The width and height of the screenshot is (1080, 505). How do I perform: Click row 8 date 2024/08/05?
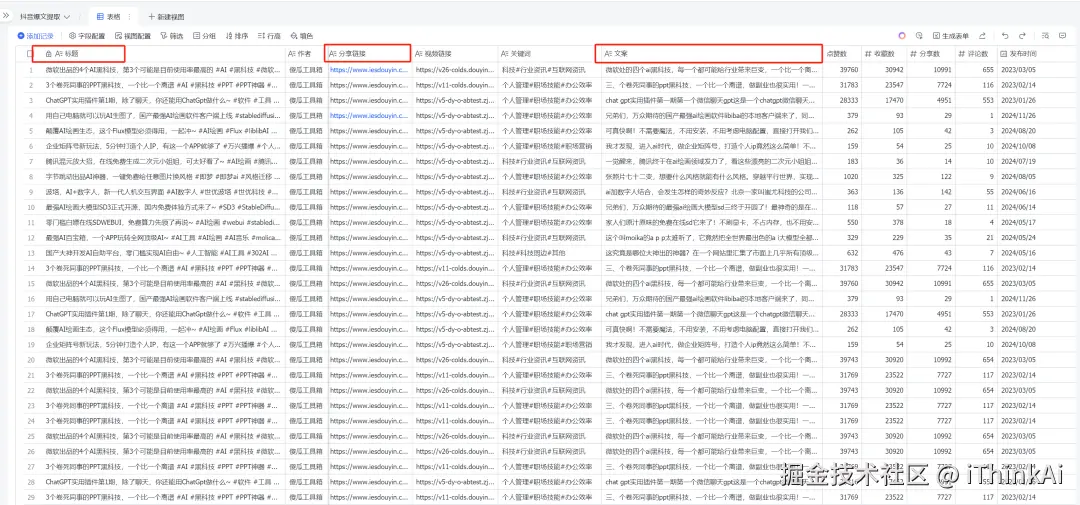(x=1017, y=176)
